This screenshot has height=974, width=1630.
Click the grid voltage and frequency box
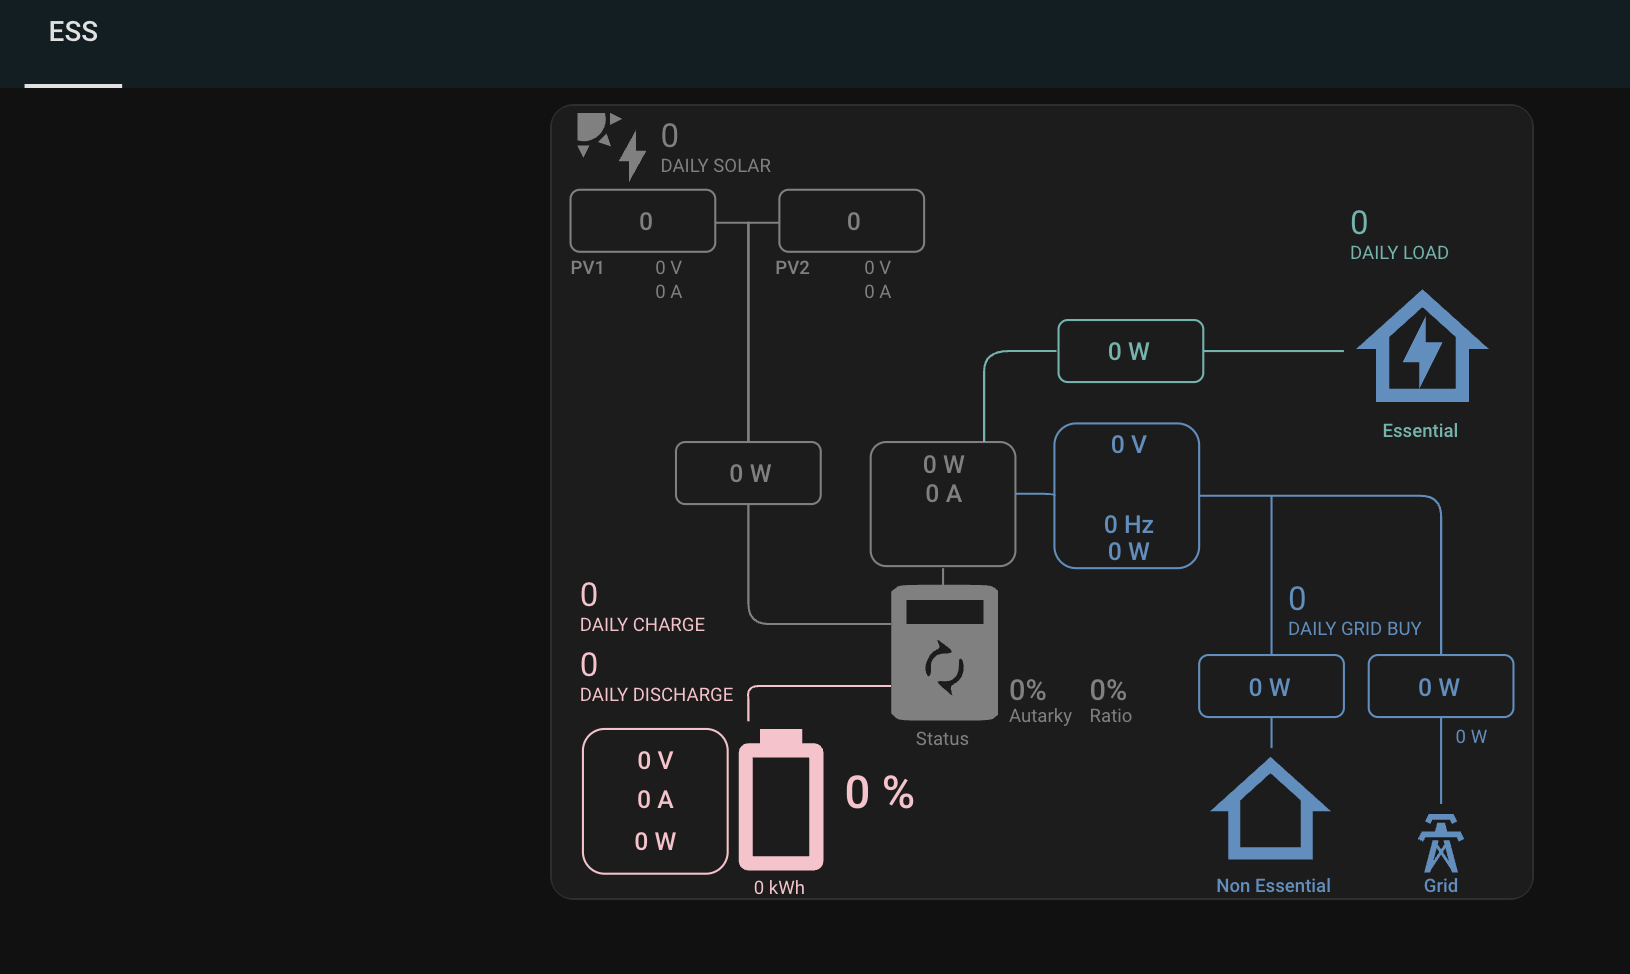click(1126, 496)
